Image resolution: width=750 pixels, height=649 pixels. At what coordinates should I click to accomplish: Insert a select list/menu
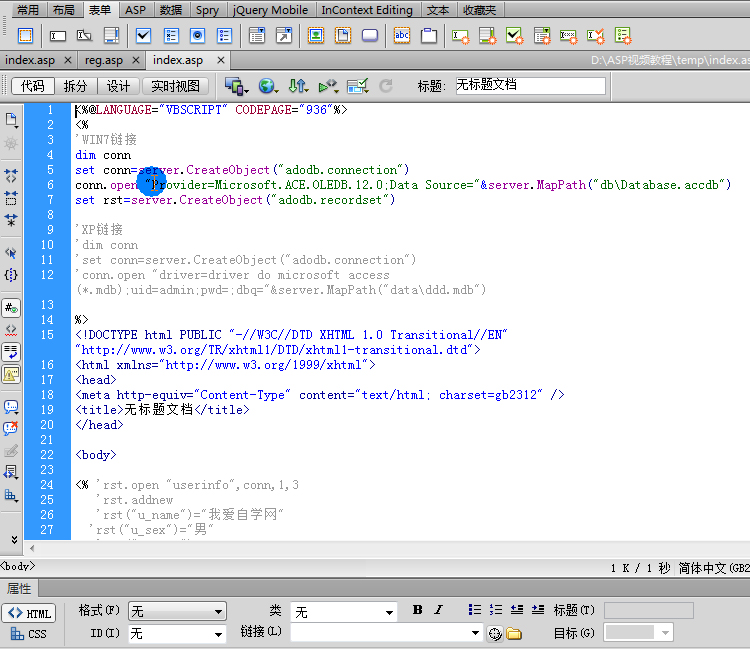257,35
